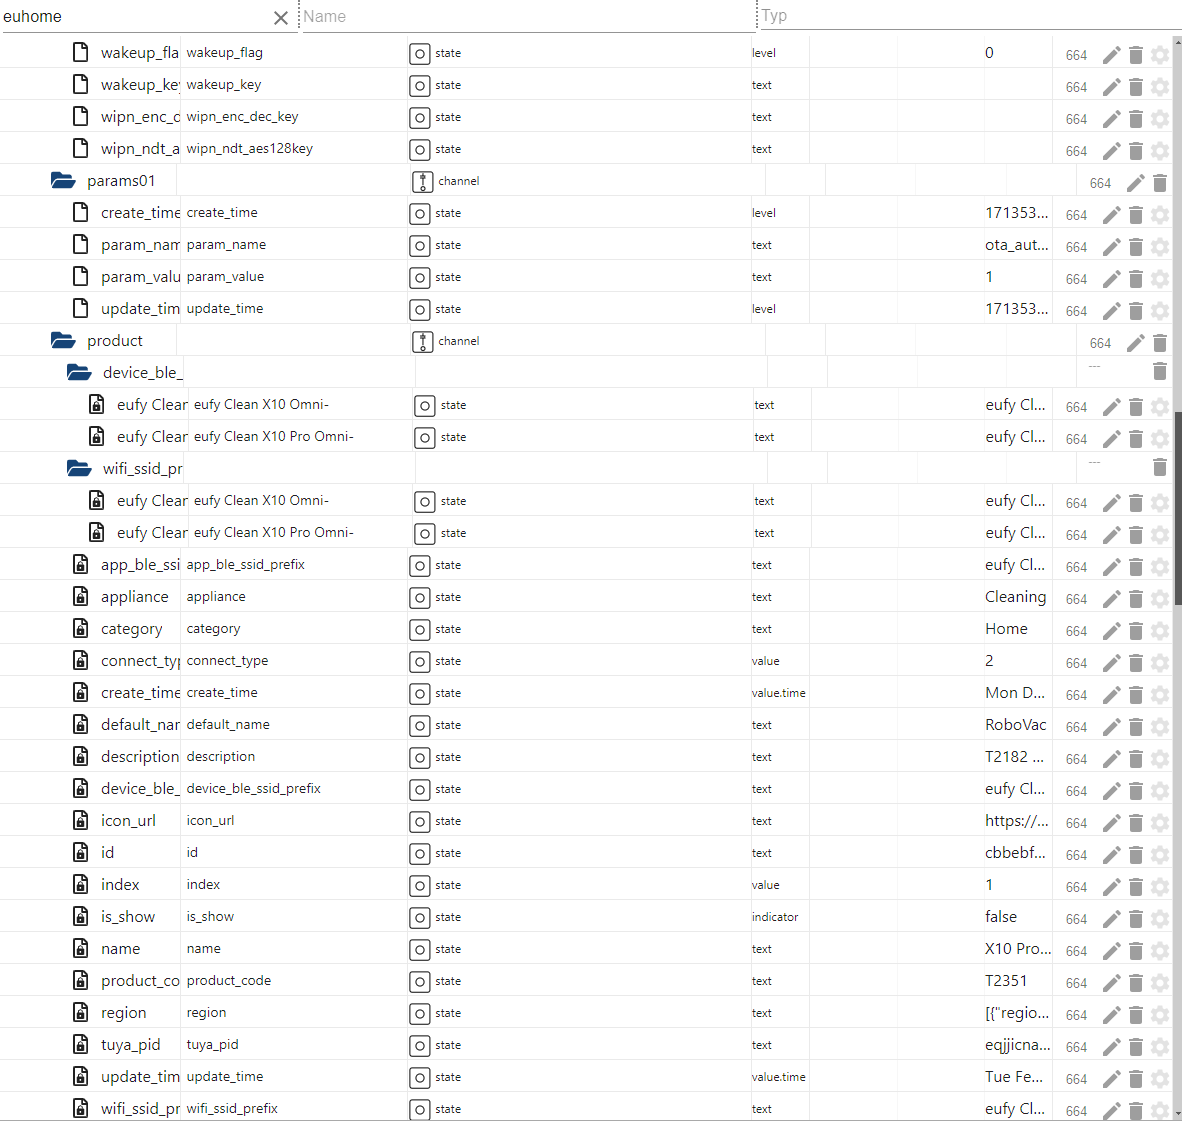Delete the wifi_ssid_pr folder
The height and width of the screenshot is (1121, 1182).
click(1160, 467)
